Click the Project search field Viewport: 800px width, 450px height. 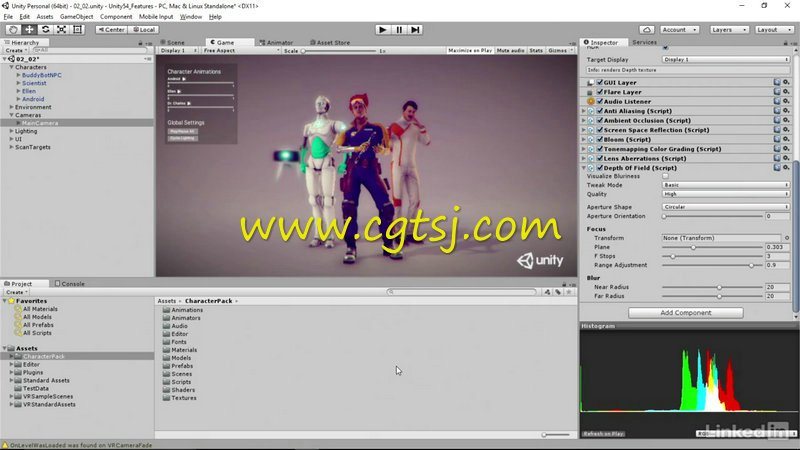point(462,292)
